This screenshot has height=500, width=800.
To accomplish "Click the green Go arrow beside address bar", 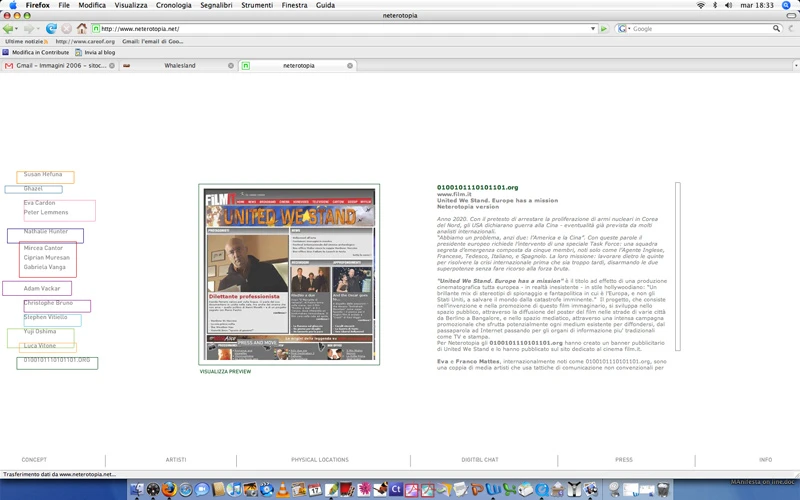I will (604, 29).
